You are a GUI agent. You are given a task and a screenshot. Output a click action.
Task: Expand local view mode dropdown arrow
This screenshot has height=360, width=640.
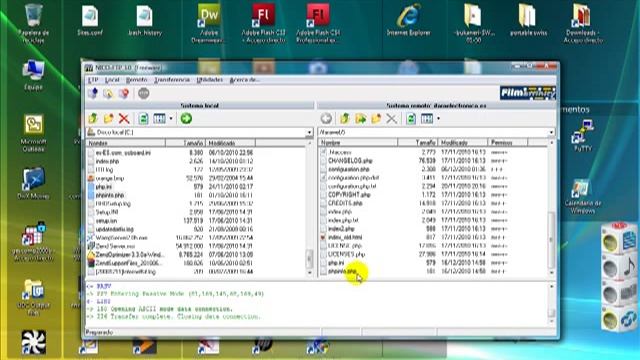[x=171, y=119]
